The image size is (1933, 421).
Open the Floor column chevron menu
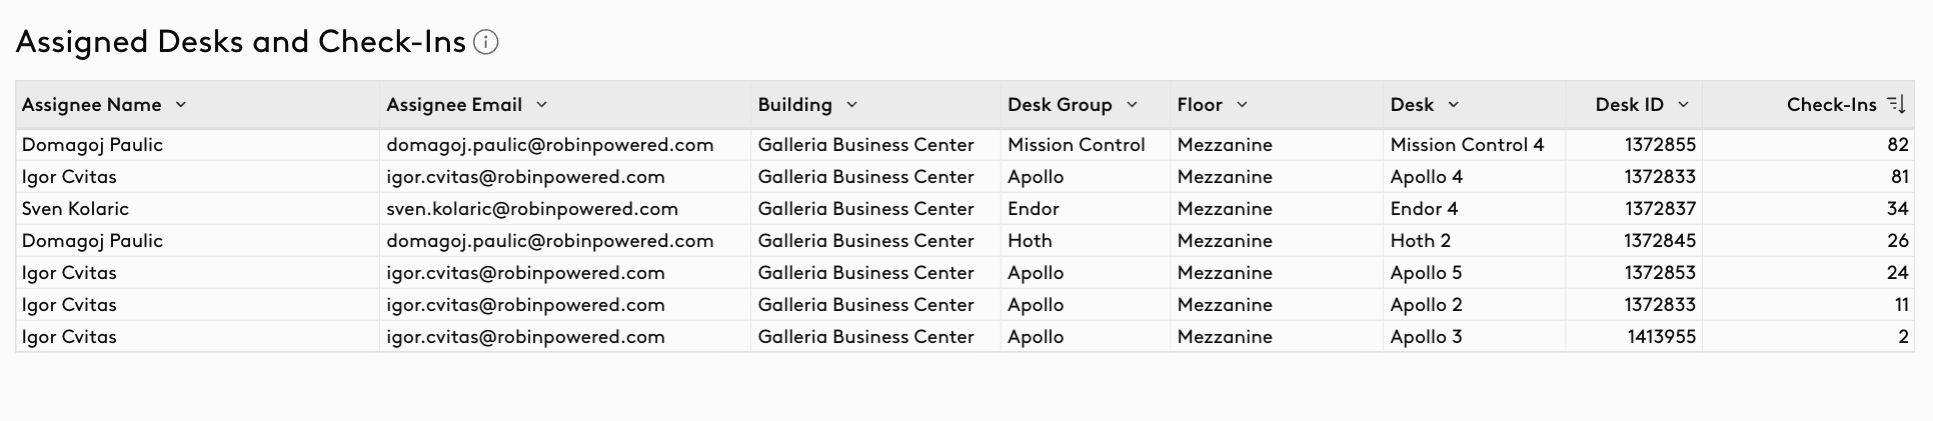pyautogui.click(x=1242, y=105)
